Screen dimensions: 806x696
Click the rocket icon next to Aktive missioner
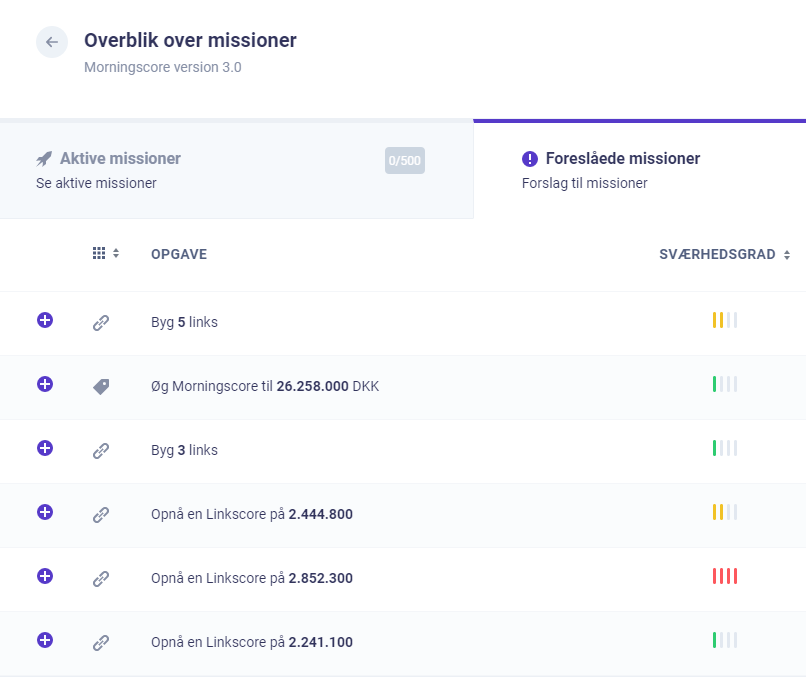click(43, 157)
